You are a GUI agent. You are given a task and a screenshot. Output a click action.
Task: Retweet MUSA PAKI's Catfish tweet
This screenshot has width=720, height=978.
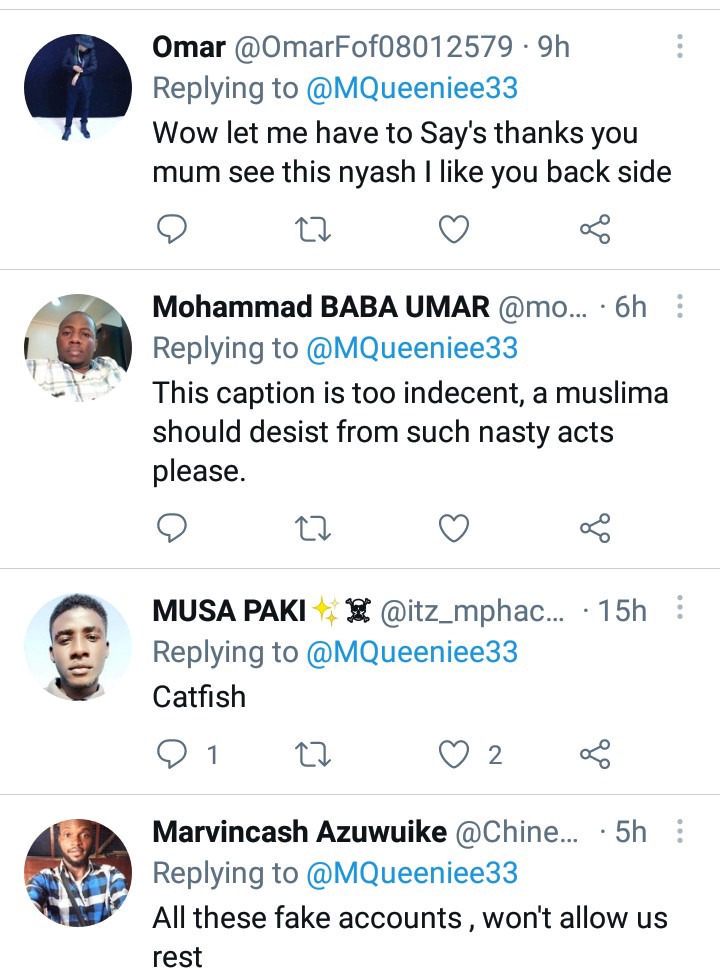312,754
